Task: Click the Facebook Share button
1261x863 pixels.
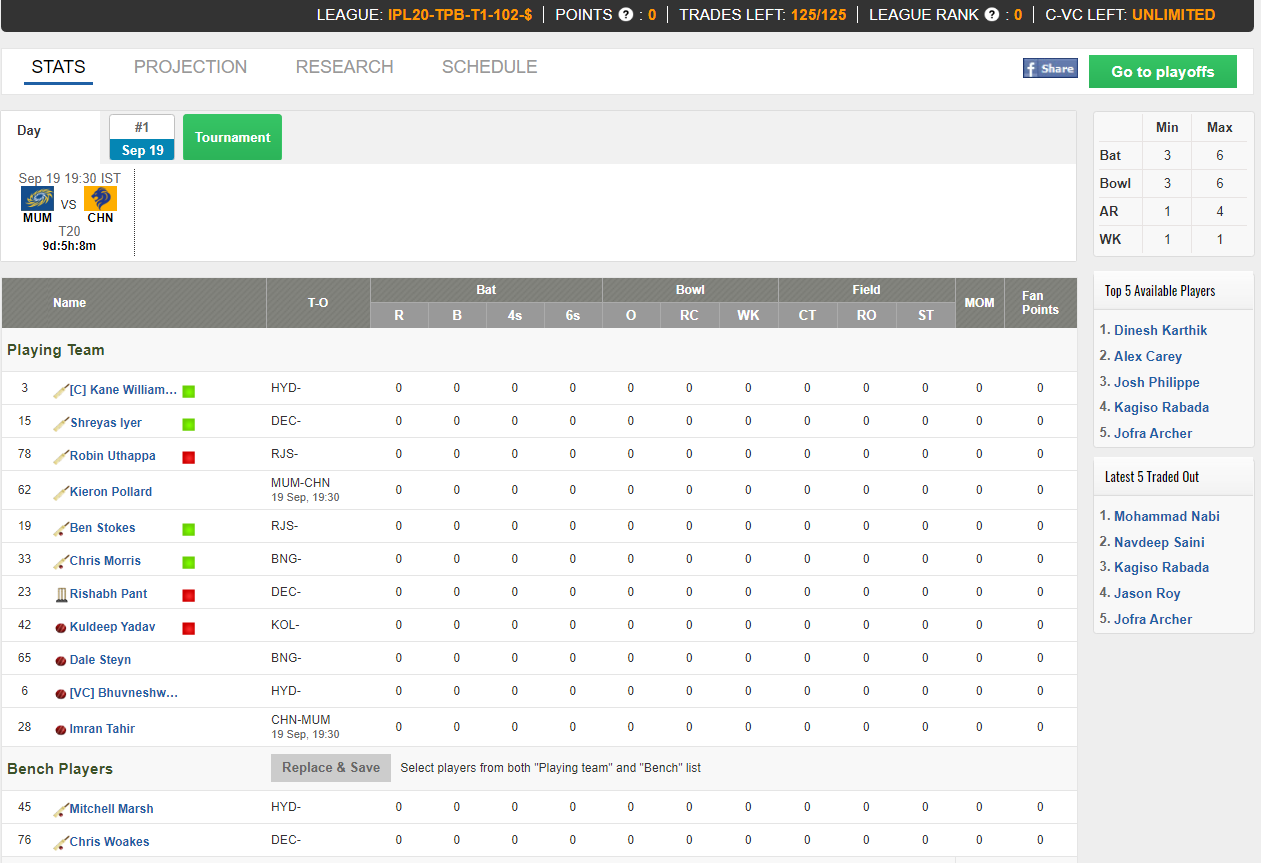Action: [x=1050, y=68]
